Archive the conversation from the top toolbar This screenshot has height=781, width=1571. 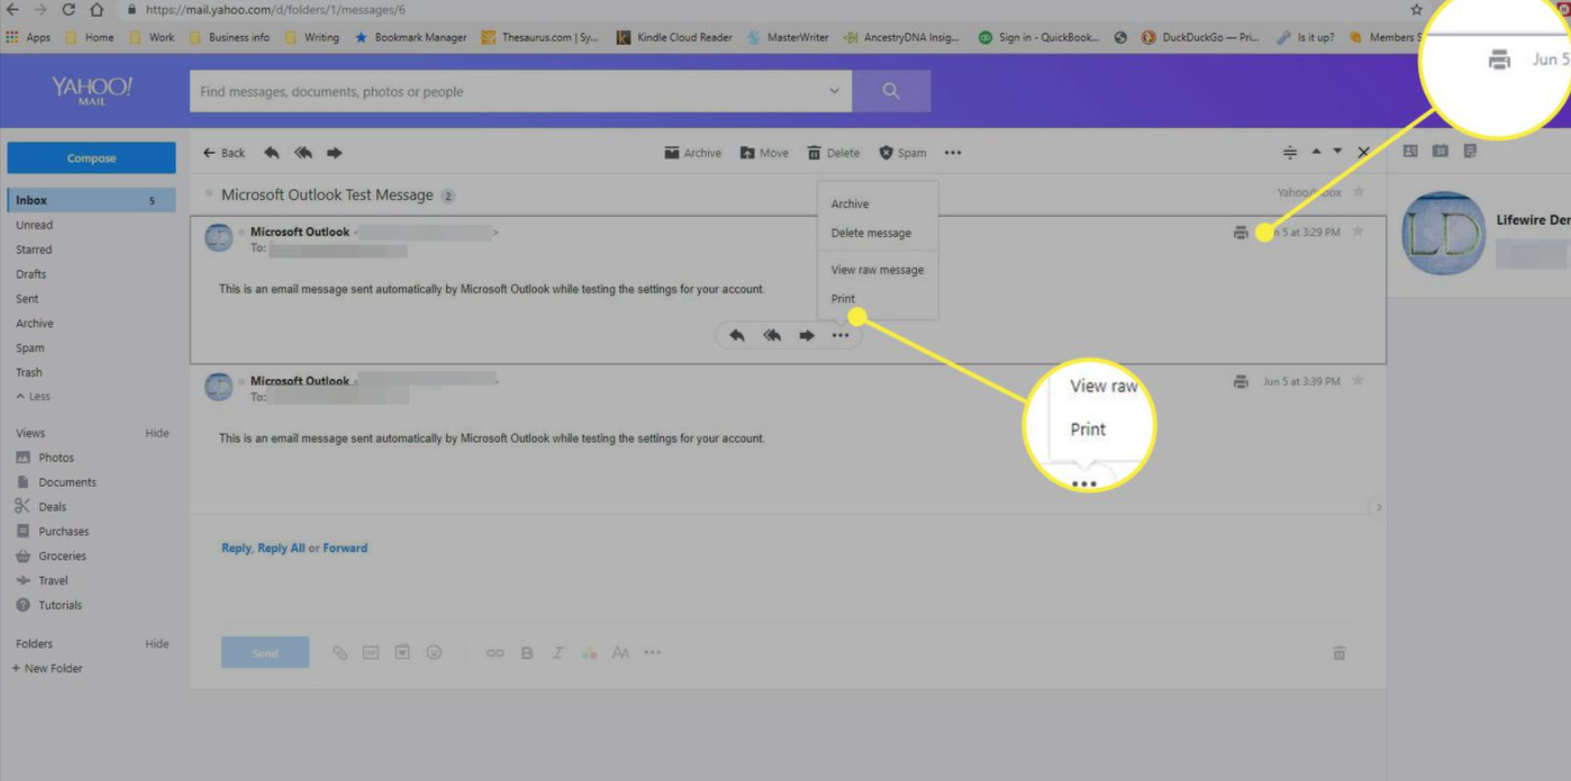pyautogui.click(x=692, y=153)
